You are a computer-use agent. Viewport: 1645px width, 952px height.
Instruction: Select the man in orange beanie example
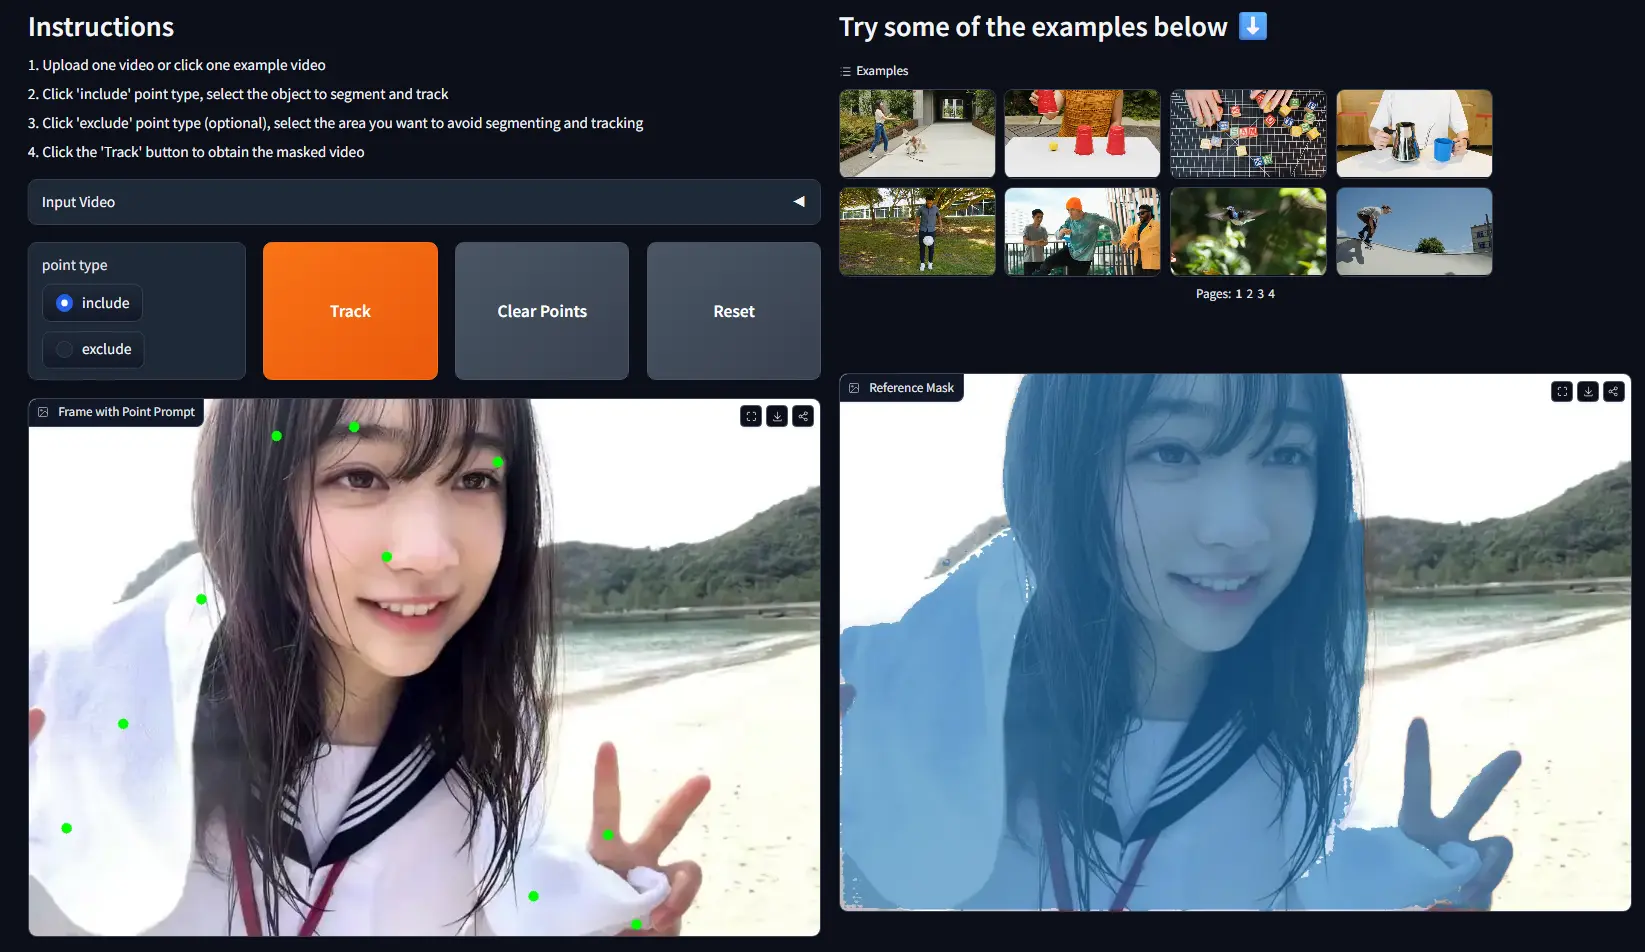[x=1082, y=231]
